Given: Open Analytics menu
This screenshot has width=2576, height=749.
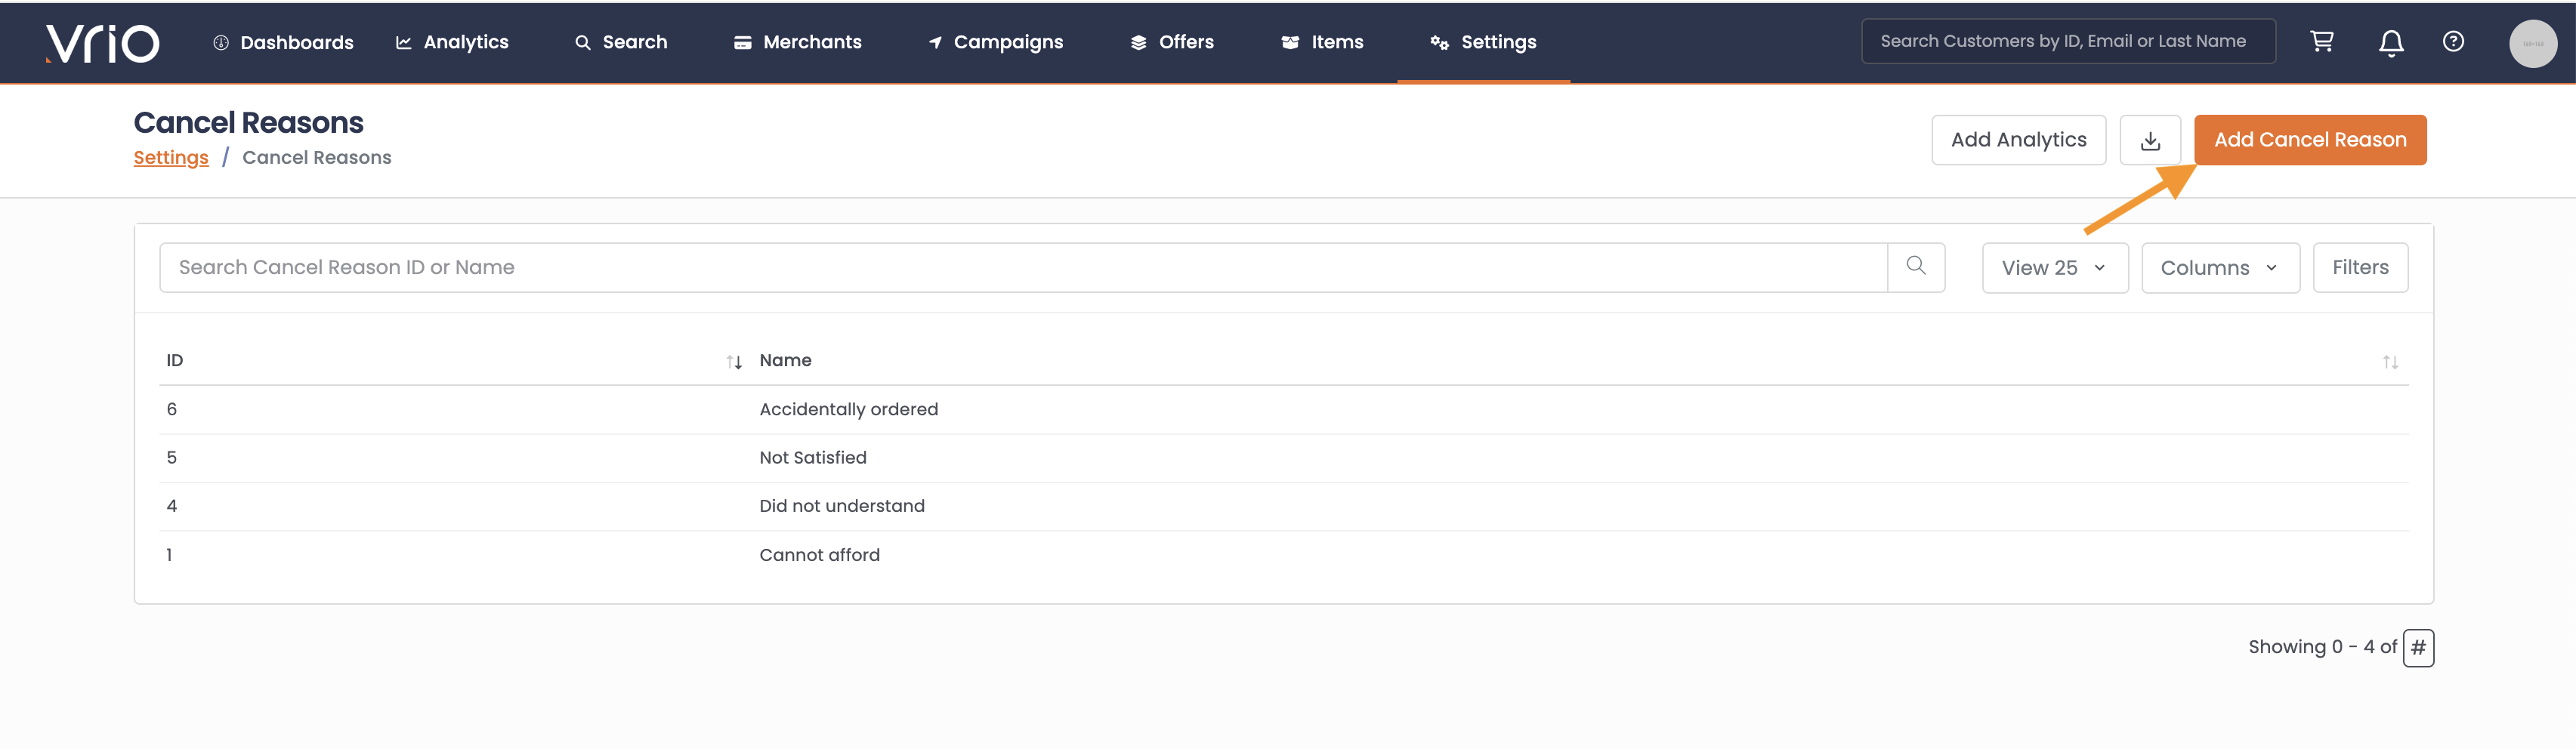Looking at the screenshot, I should (452, 42).
